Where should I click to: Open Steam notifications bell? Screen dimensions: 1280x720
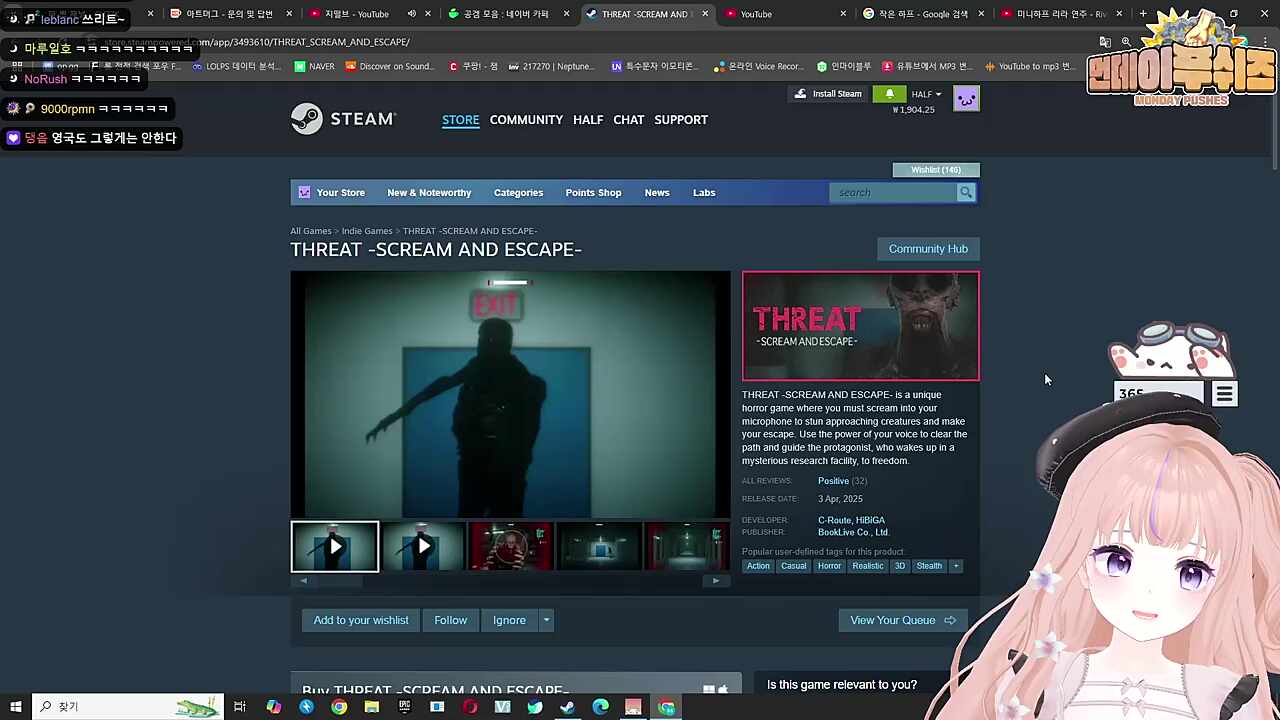click(x=889, y=94)
